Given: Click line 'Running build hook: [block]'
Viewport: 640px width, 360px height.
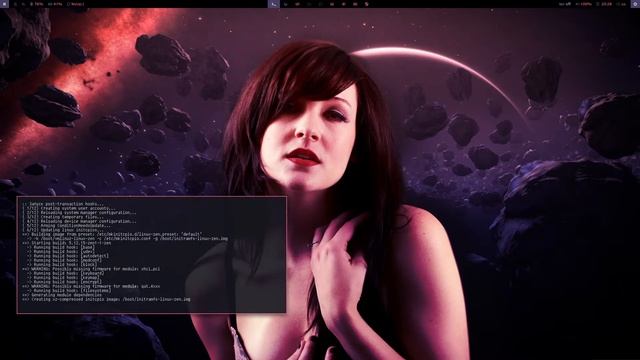Looking at the screenshot, I should point(62,264).
